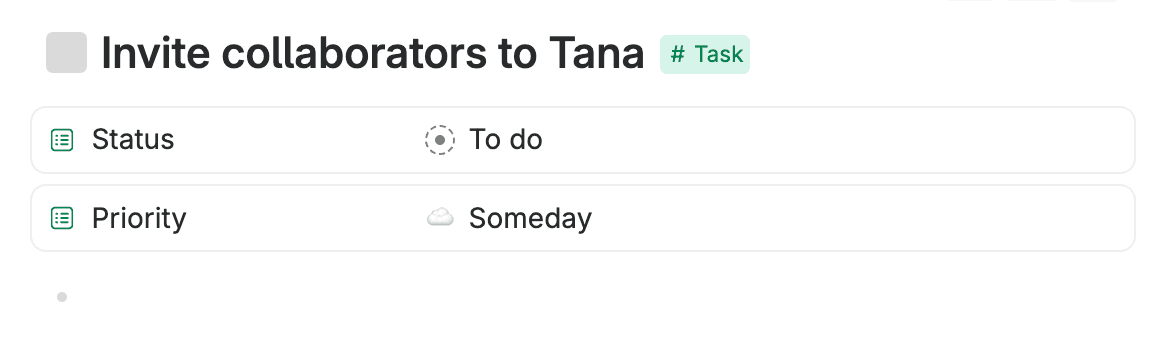Click the Status field name label
Viewport: 1168px width, 362px height.
133,140
